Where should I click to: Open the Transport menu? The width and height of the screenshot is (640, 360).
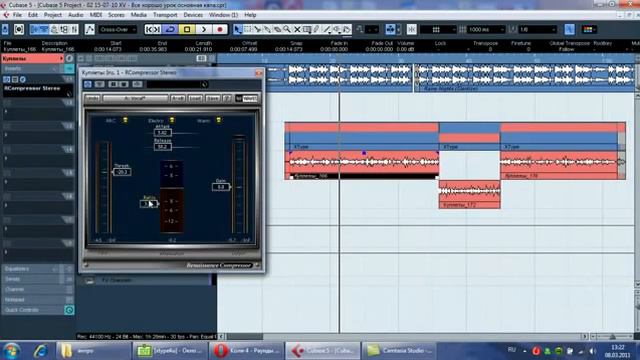pos(165,15)
